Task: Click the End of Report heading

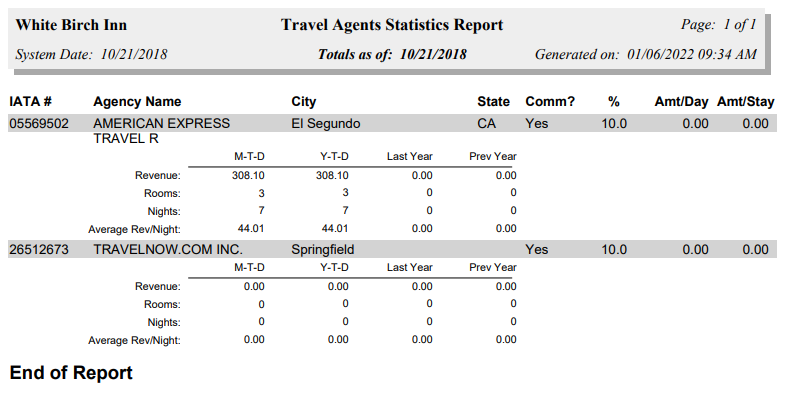Action: [x=71, y=373]
